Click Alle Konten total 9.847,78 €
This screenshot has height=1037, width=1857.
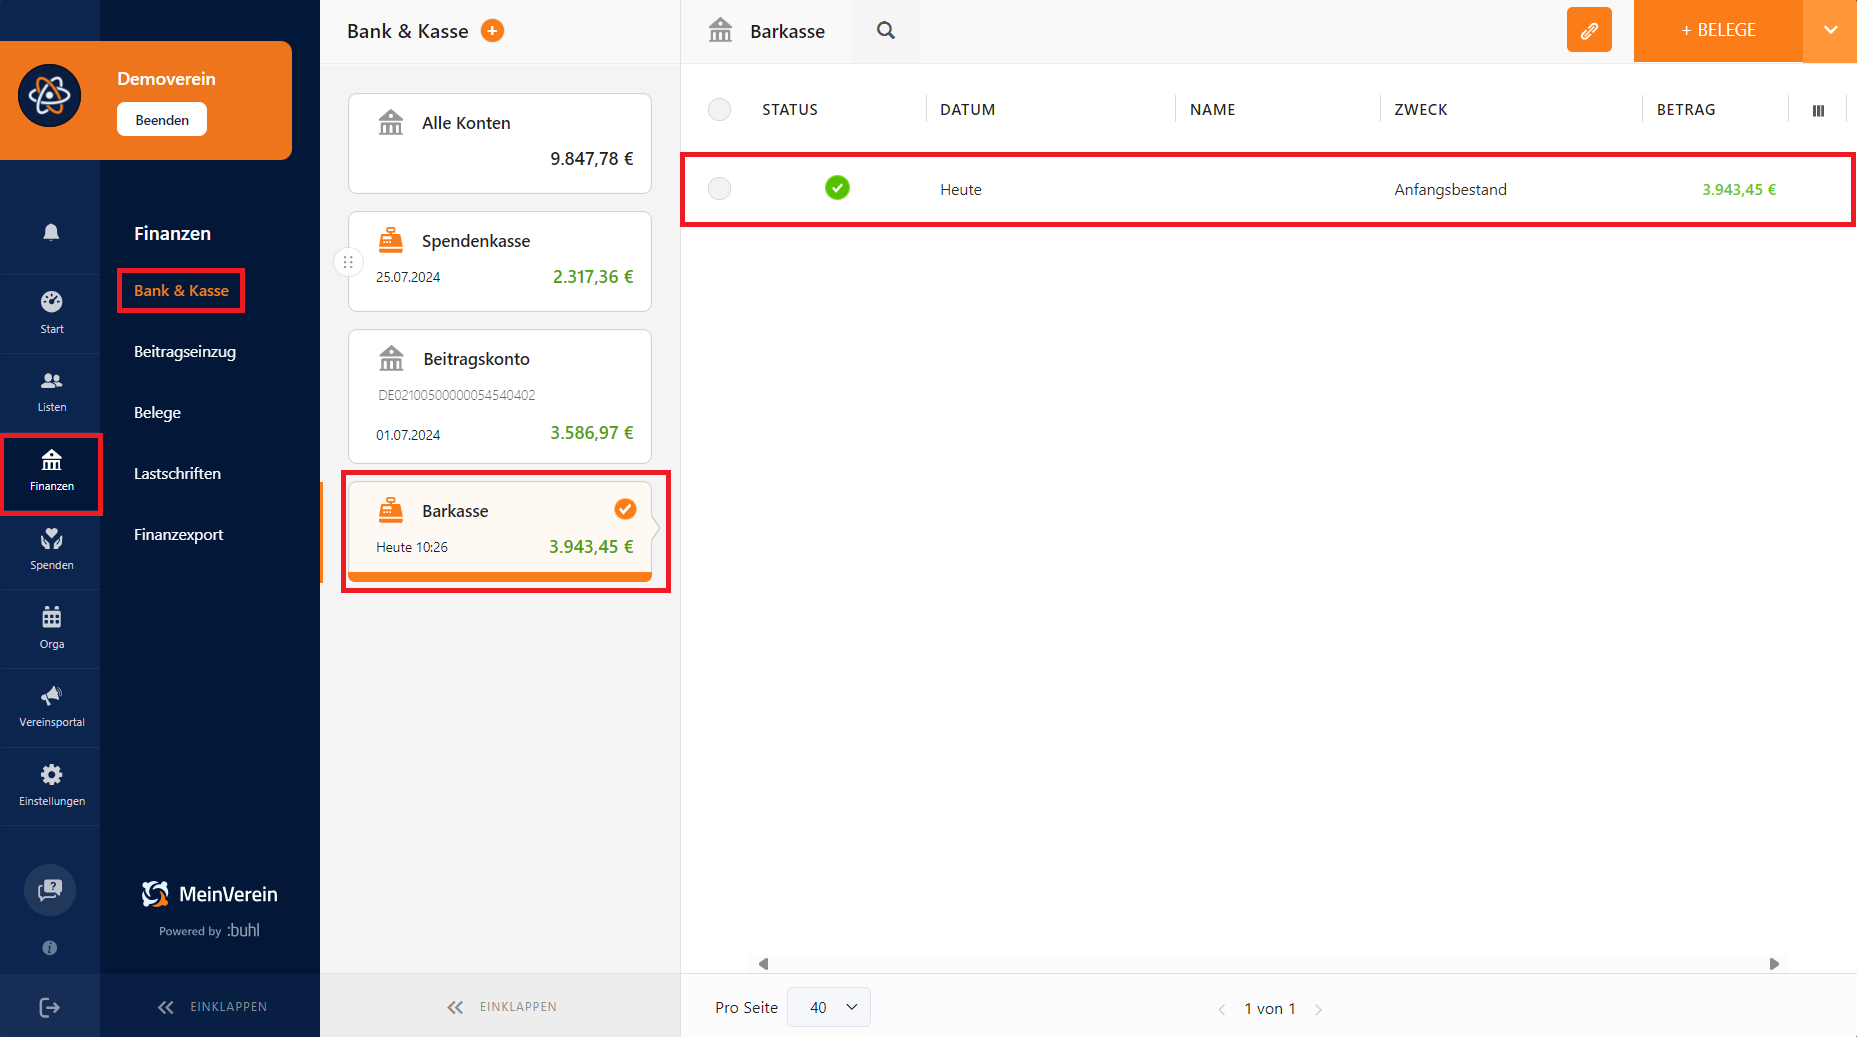point(592,159)
